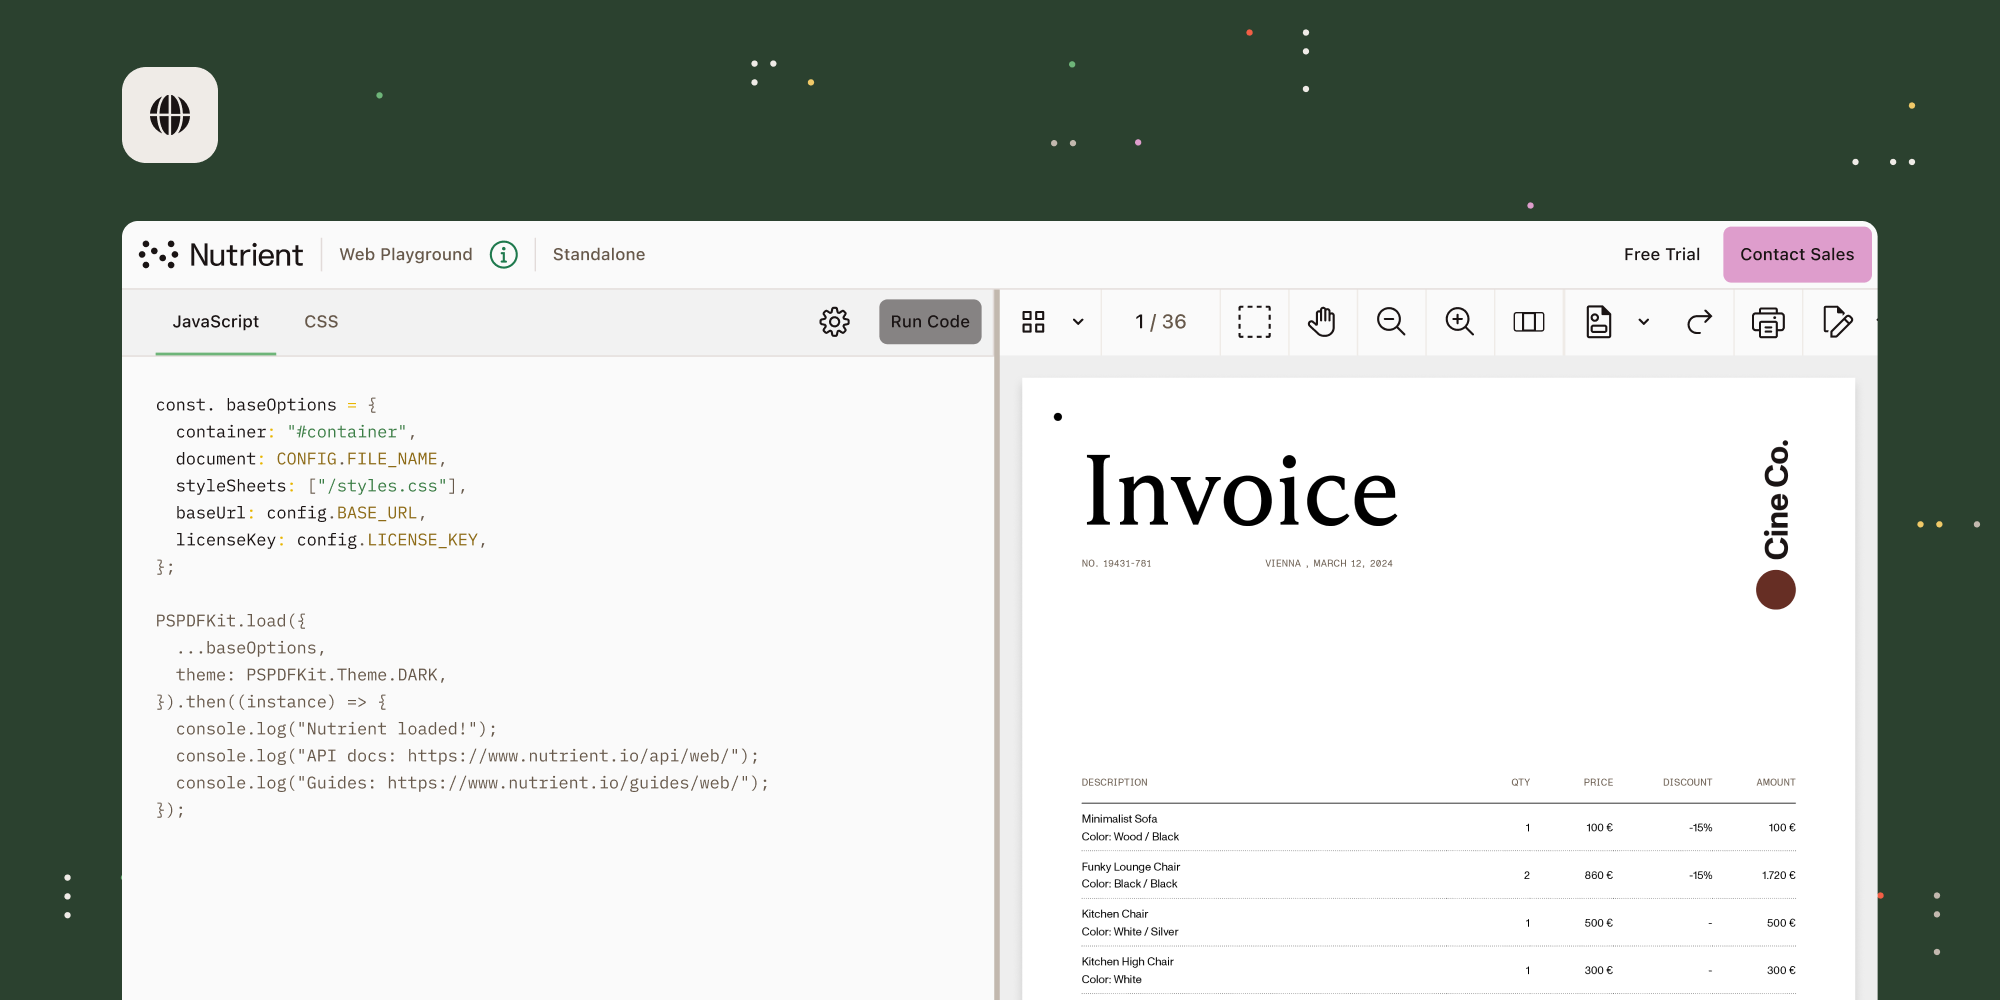Click the globe icon tile
This screenshot has height=1000, width=2000.
170,115
